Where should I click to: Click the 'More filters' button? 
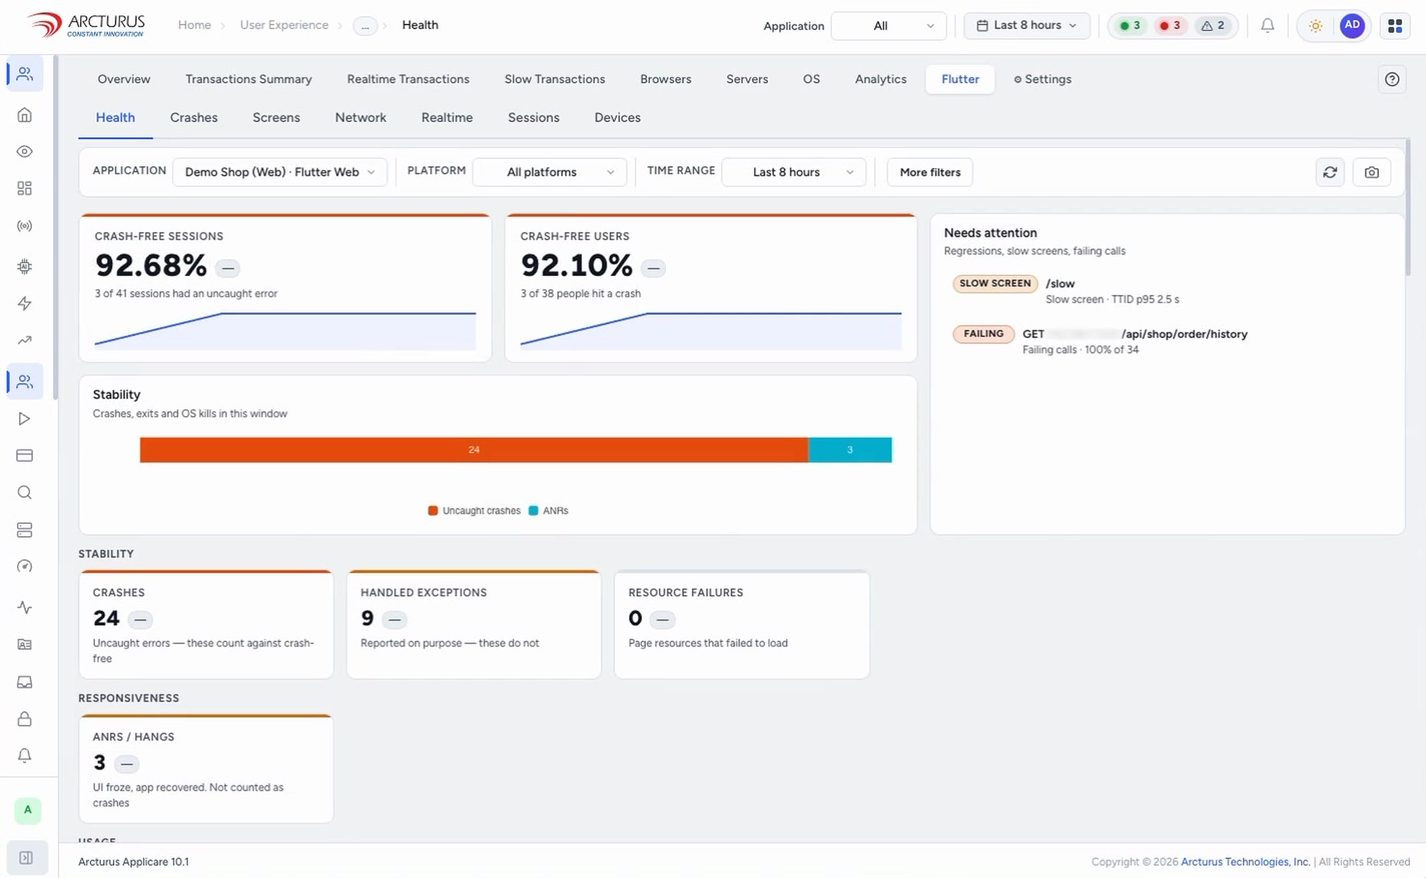(930, 172)
